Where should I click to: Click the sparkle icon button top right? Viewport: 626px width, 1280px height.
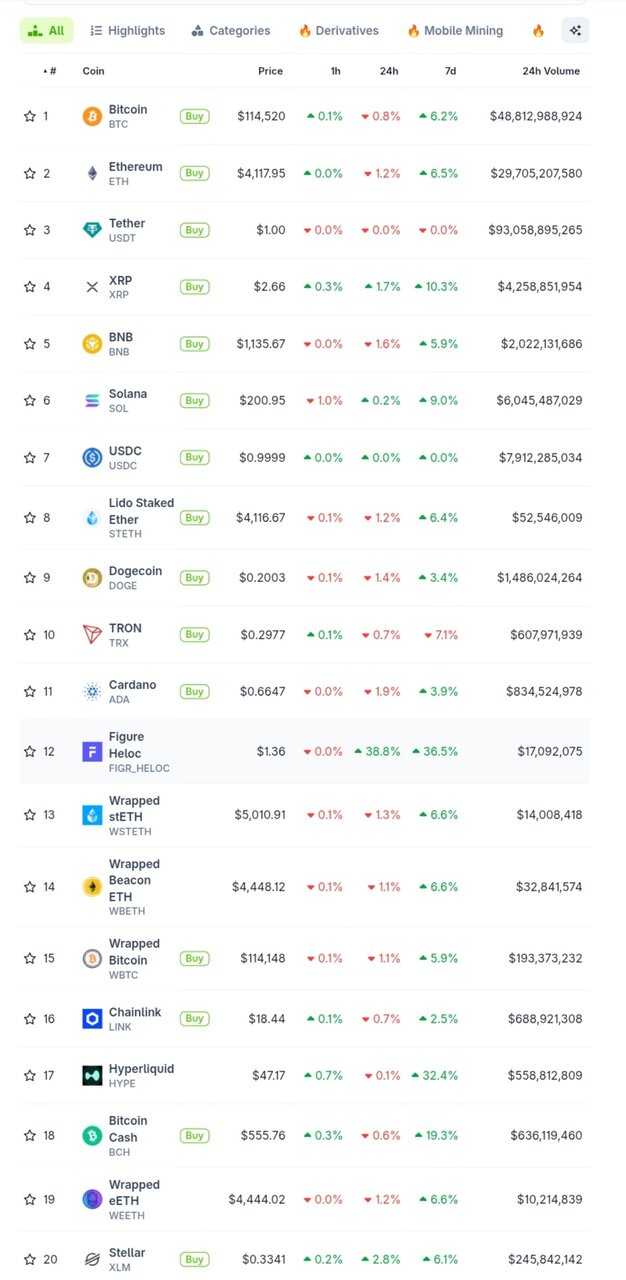click(575, 31)
